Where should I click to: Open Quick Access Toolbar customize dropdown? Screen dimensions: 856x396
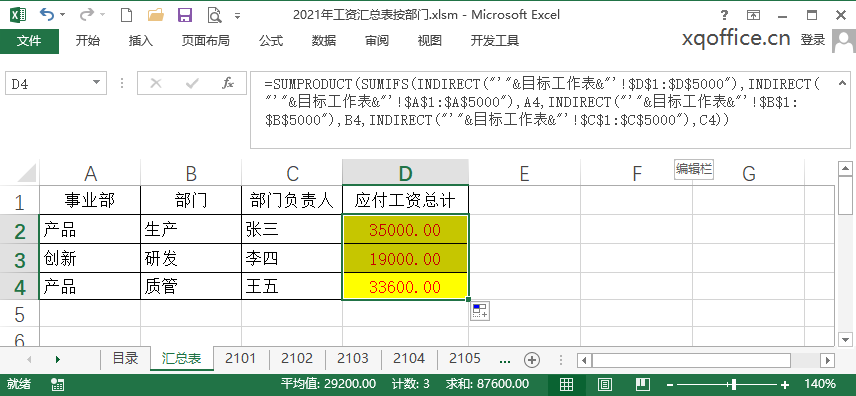[237, 16]
